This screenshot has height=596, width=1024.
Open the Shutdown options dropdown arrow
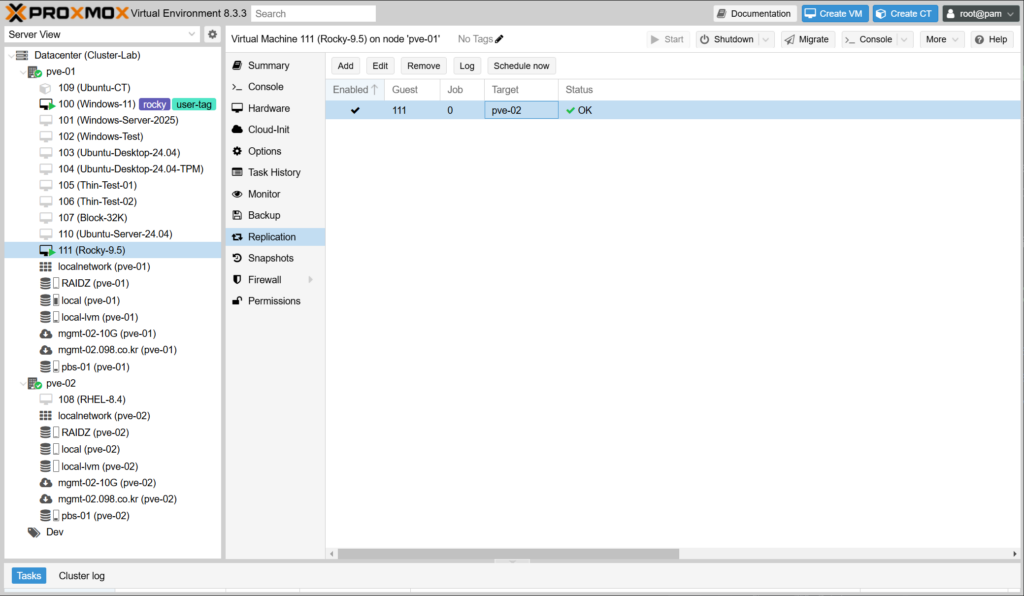[766, 39]
